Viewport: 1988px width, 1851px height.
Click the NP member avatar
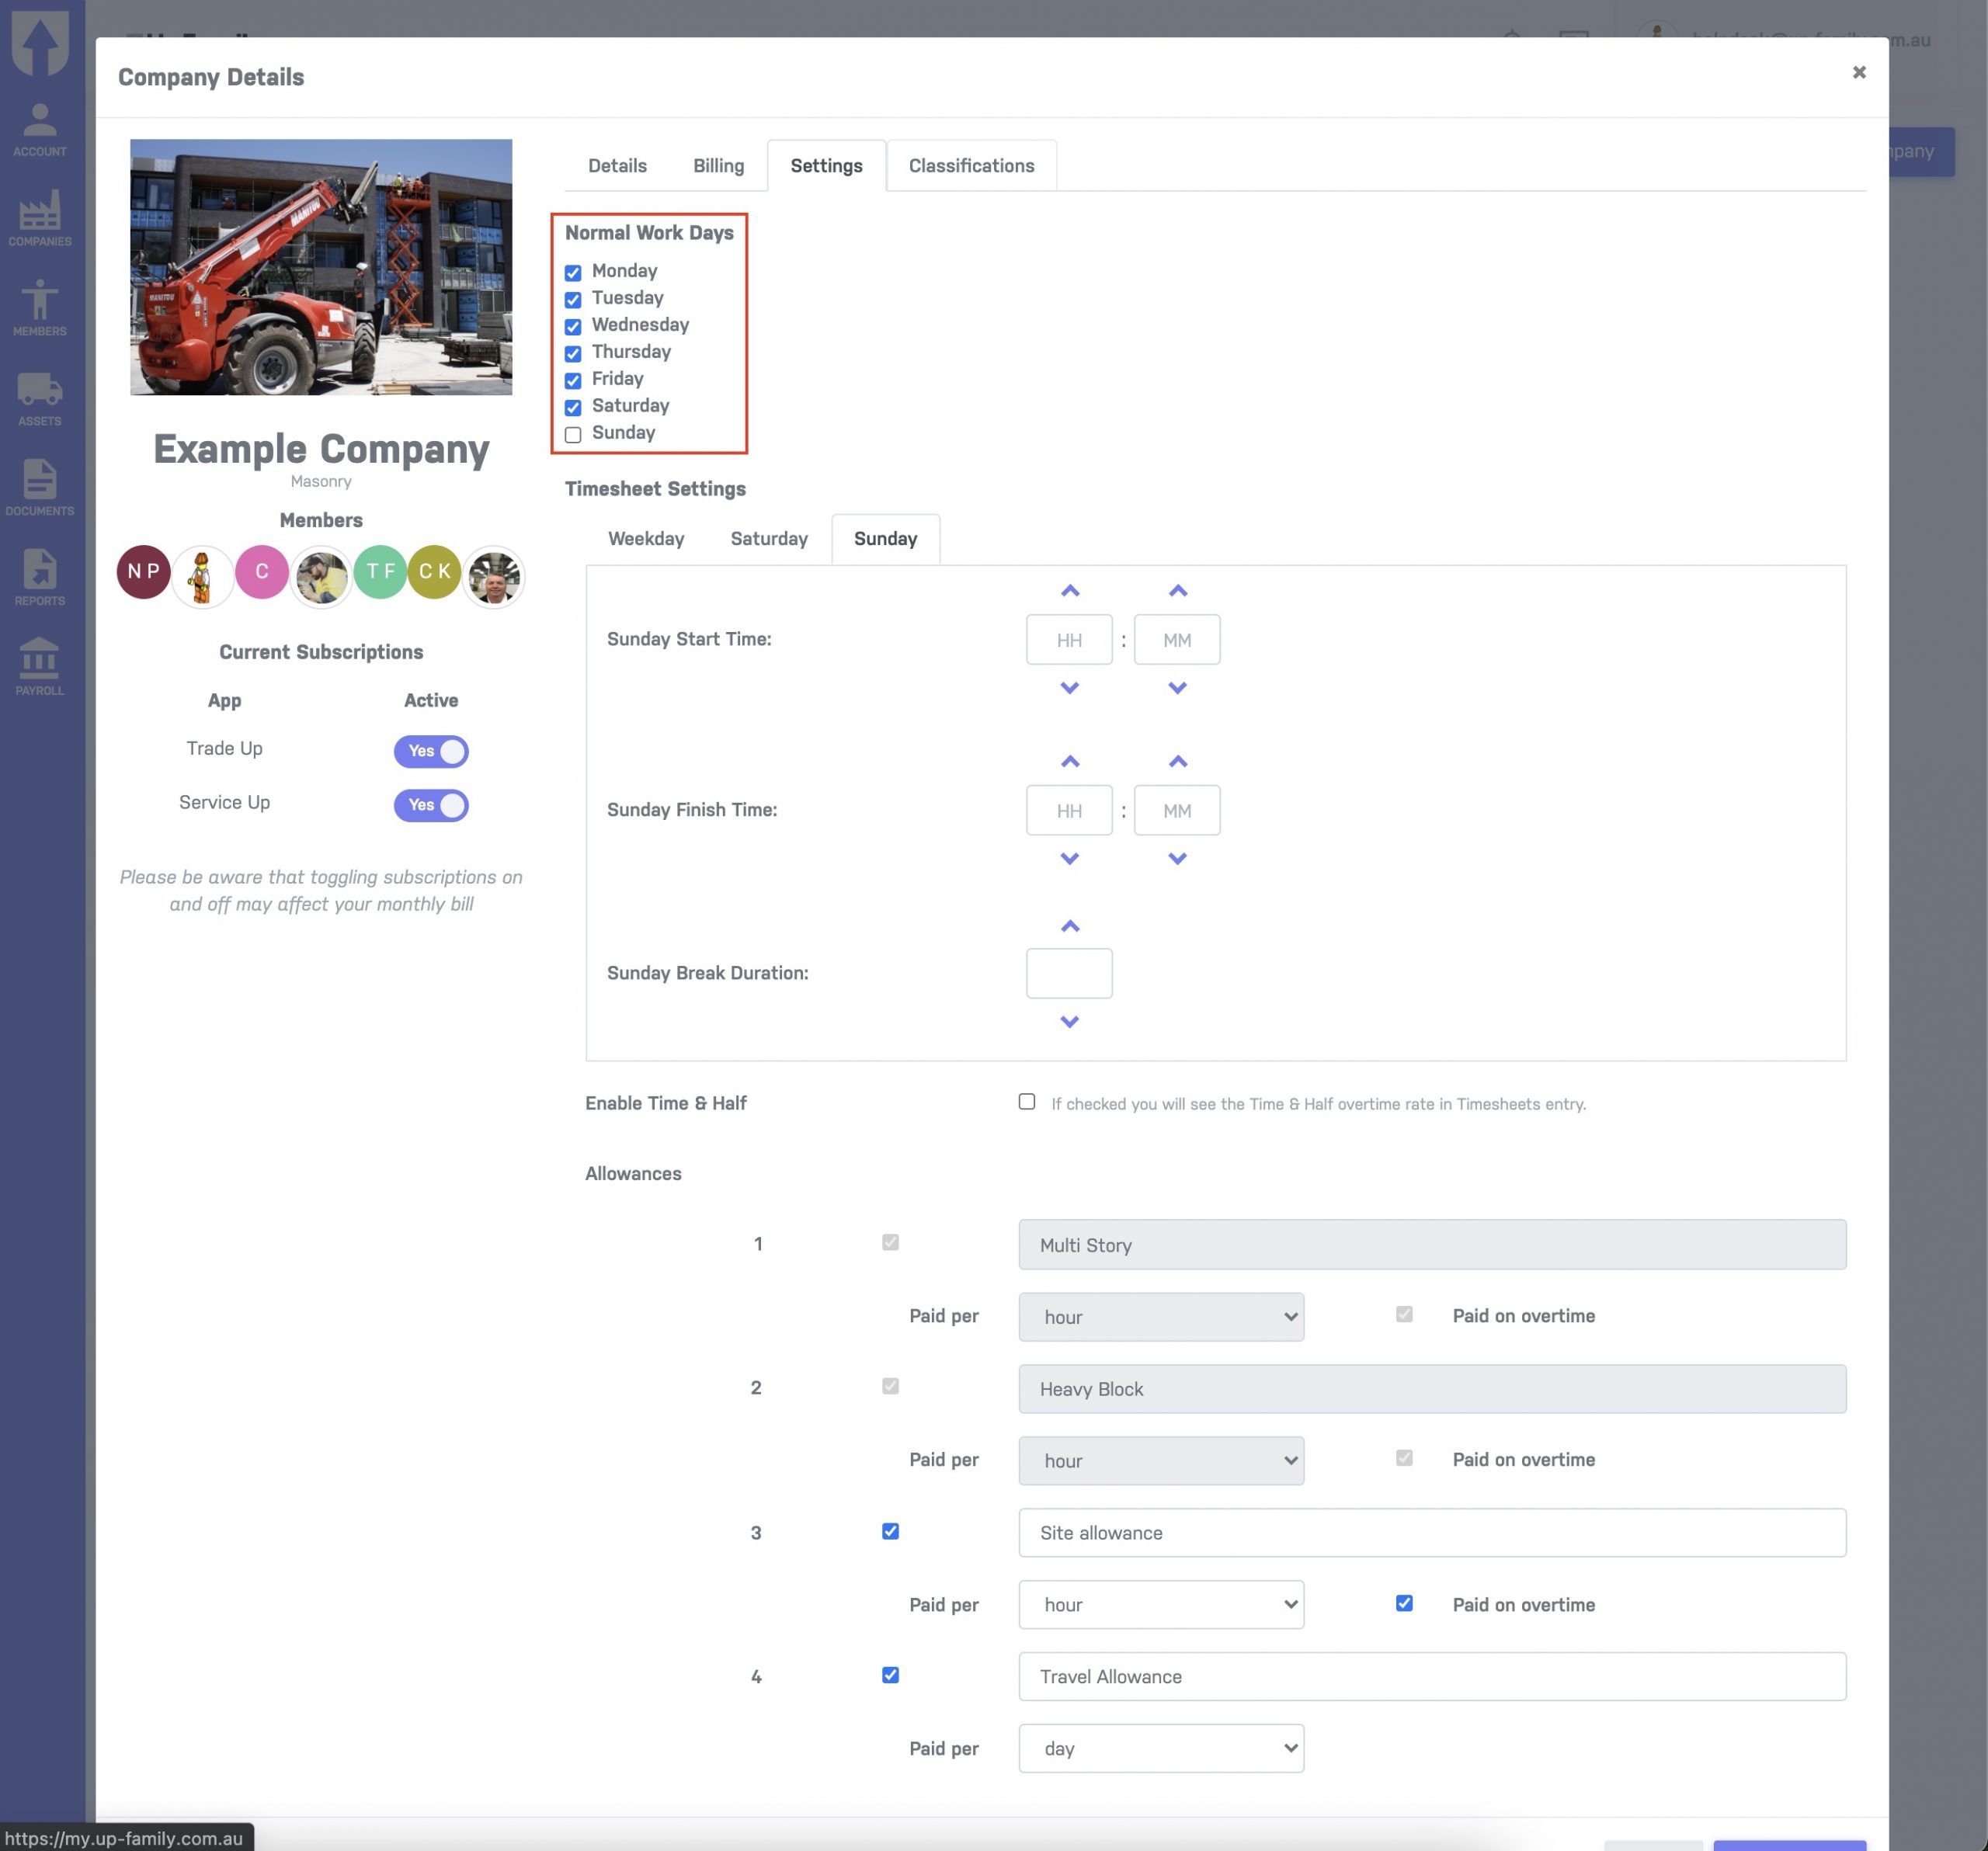143,572
